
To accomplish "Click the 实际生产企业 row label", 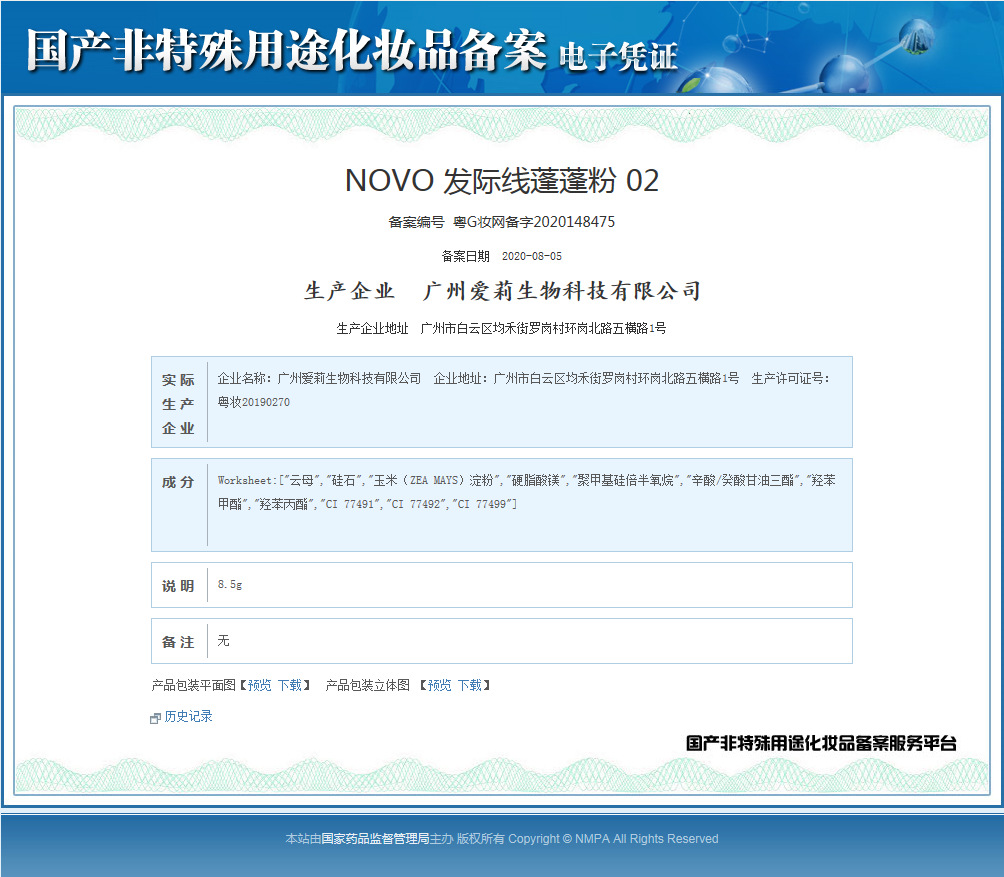I will (179, 404).
